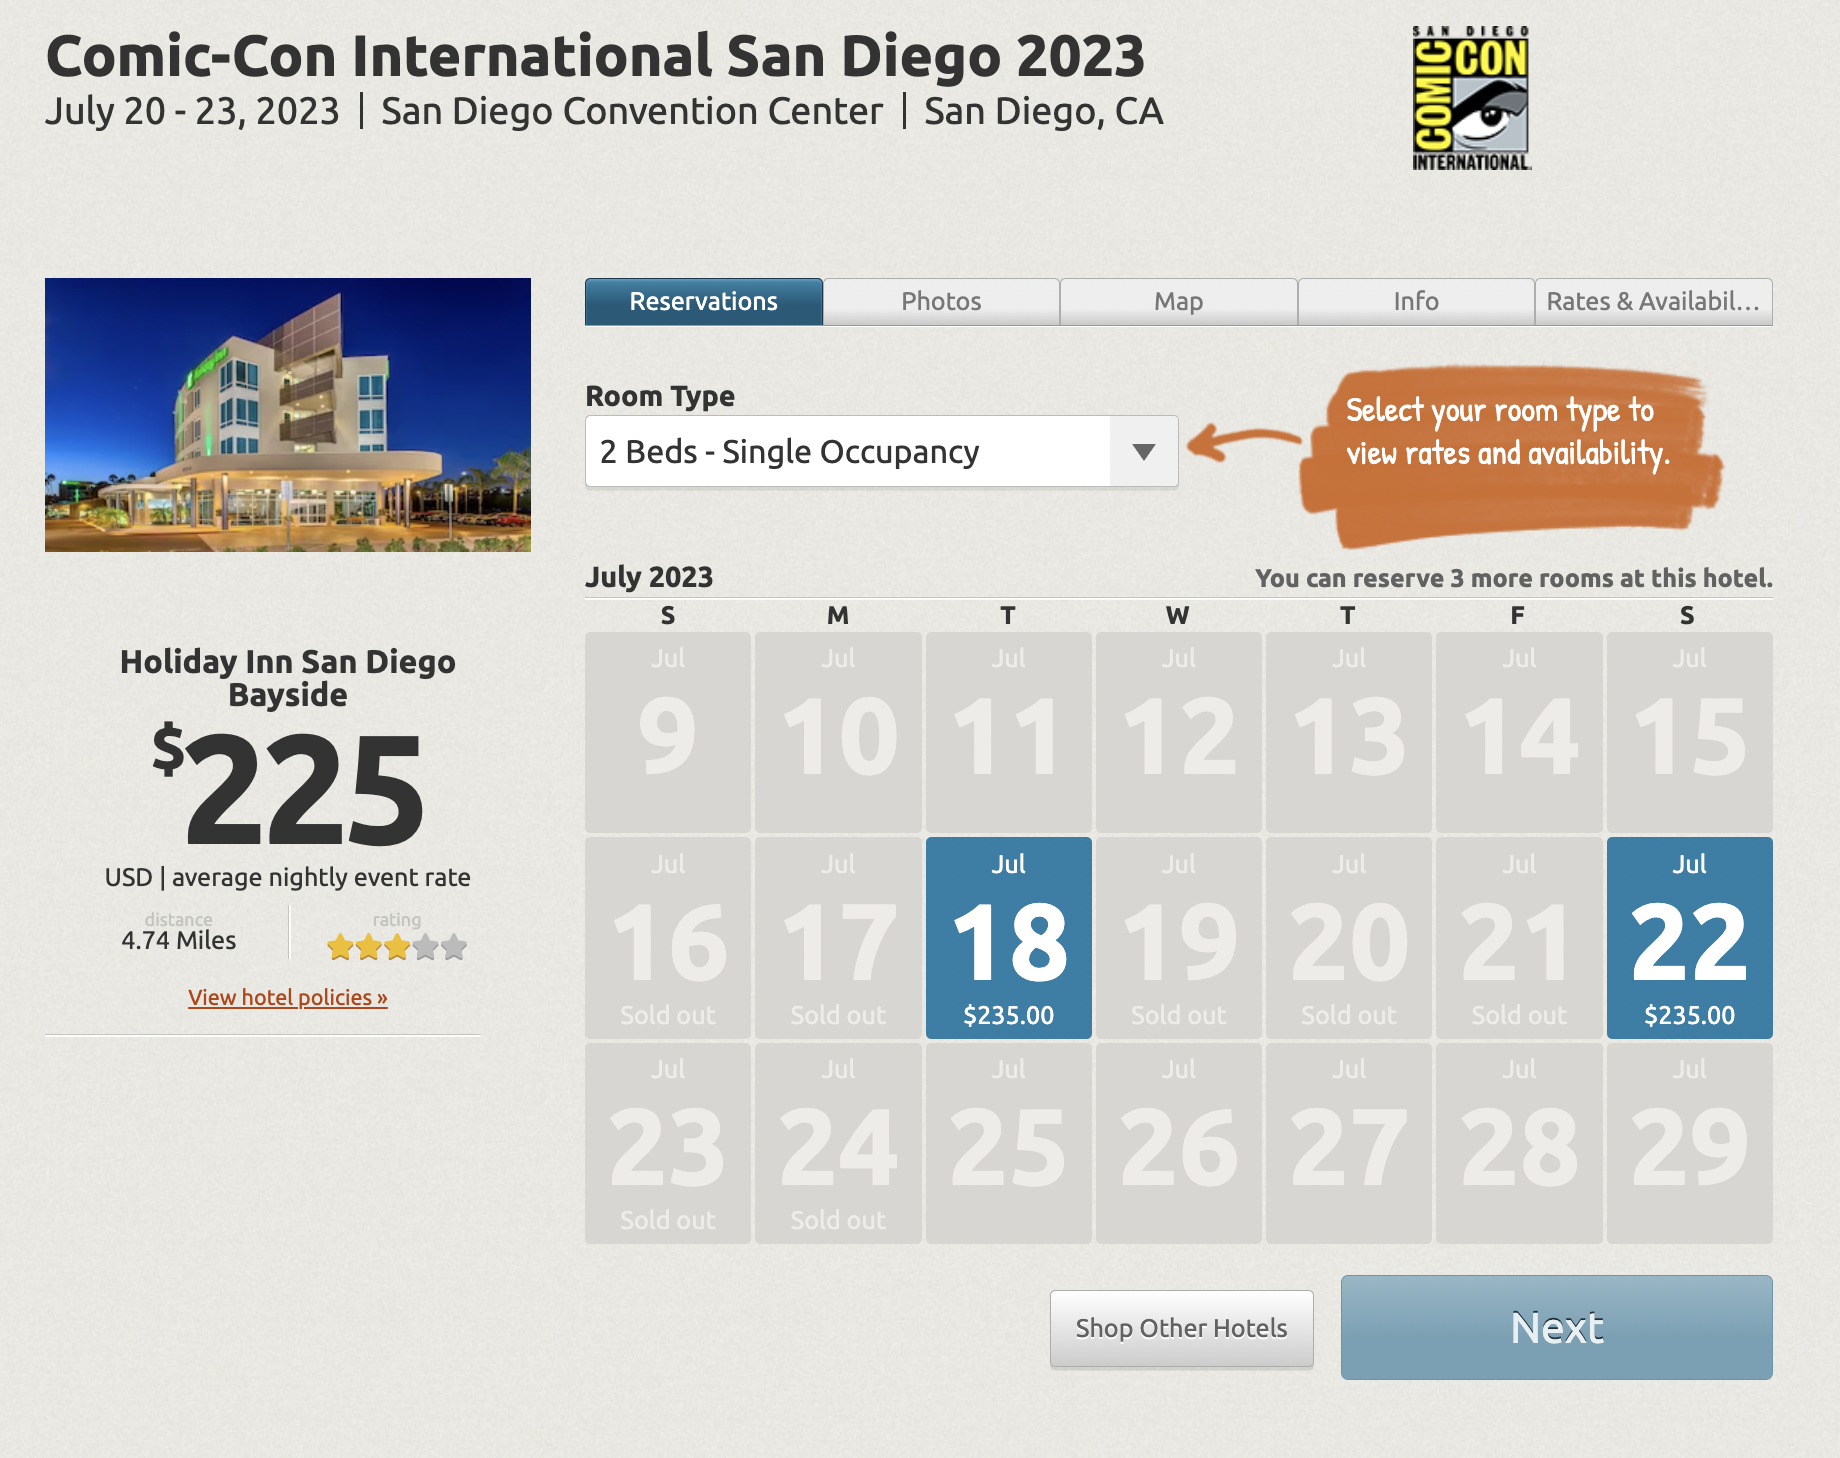1840x1458 pixels.
Task: Click the July 15 calendar cell
Action: [1689, 732]
